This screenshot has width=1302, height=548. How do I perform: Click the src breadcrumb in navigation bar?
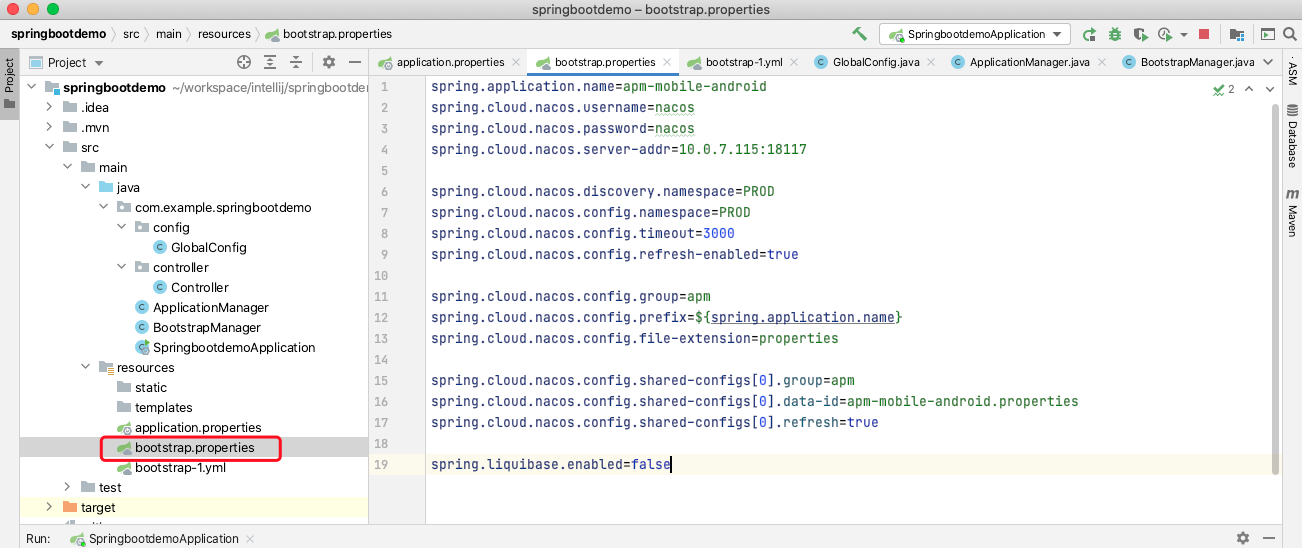131,33
